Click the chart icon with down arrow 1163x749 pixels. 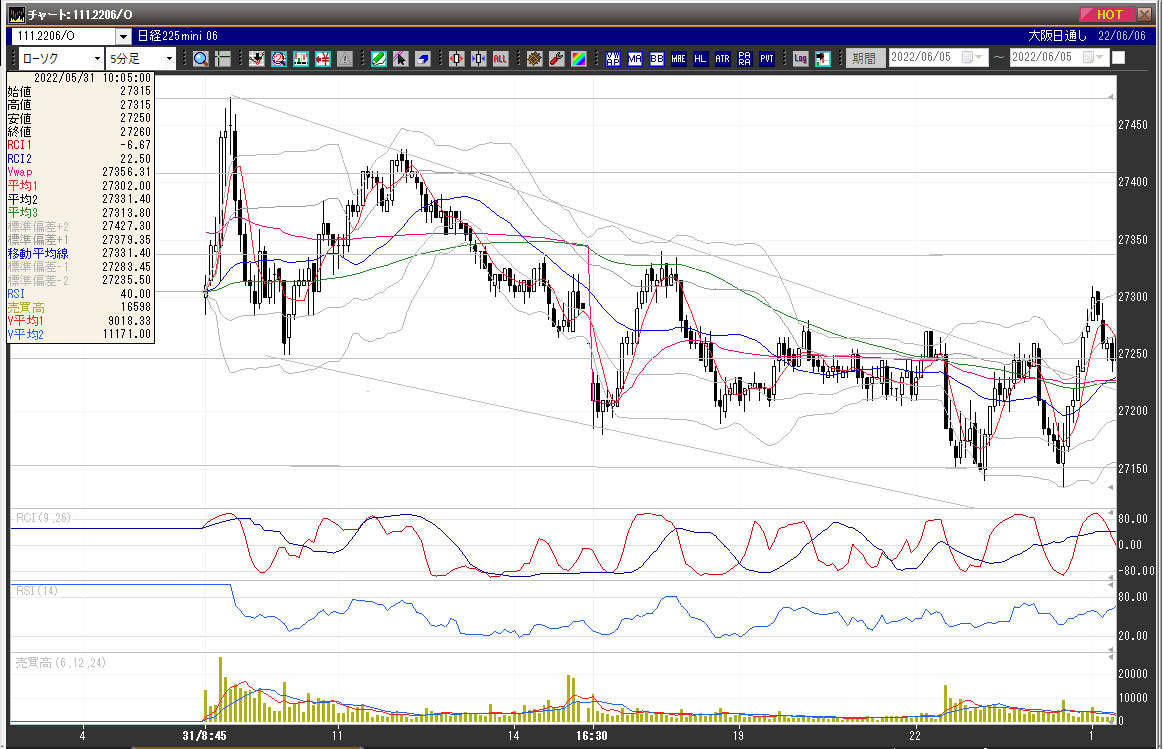click(x=257, y=59)
